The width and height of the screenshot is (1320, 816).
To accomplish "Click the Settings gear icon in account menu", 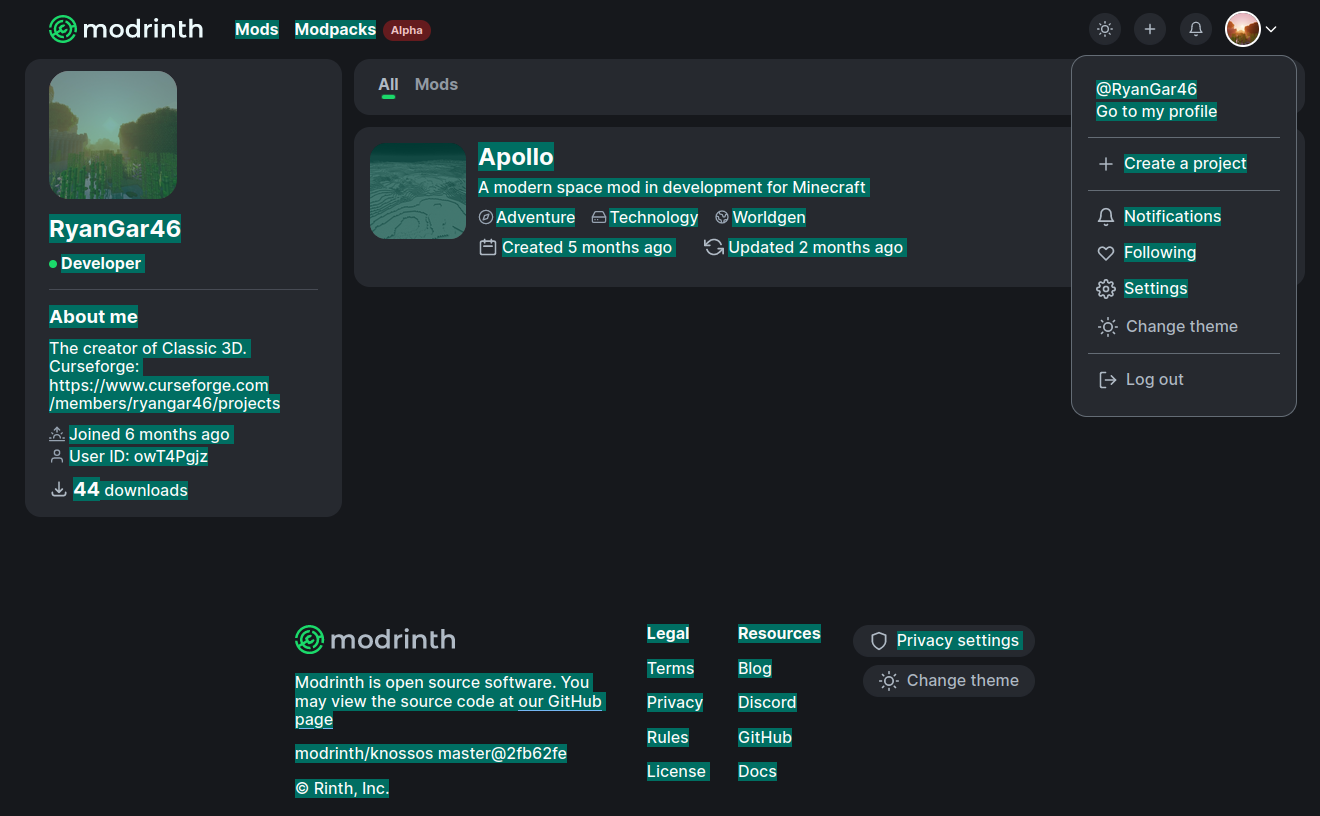I will pyautogui.click(x=1106, y=288).
